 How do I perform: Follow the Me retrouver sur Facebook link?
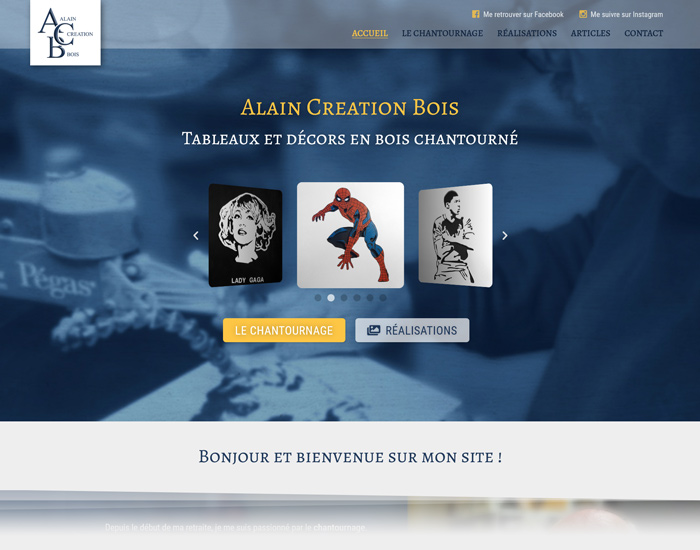pos(523,14)
